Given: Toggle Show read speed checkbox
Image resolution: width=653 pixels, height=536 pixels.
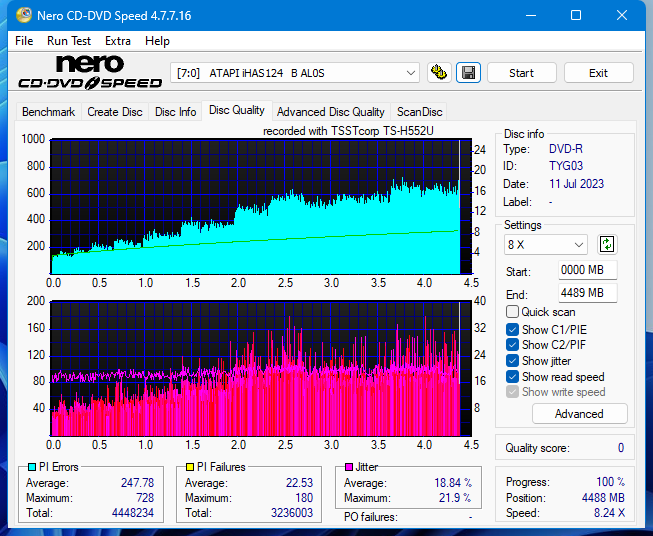Looking at the screenshot, I should [x=512, y=376].
